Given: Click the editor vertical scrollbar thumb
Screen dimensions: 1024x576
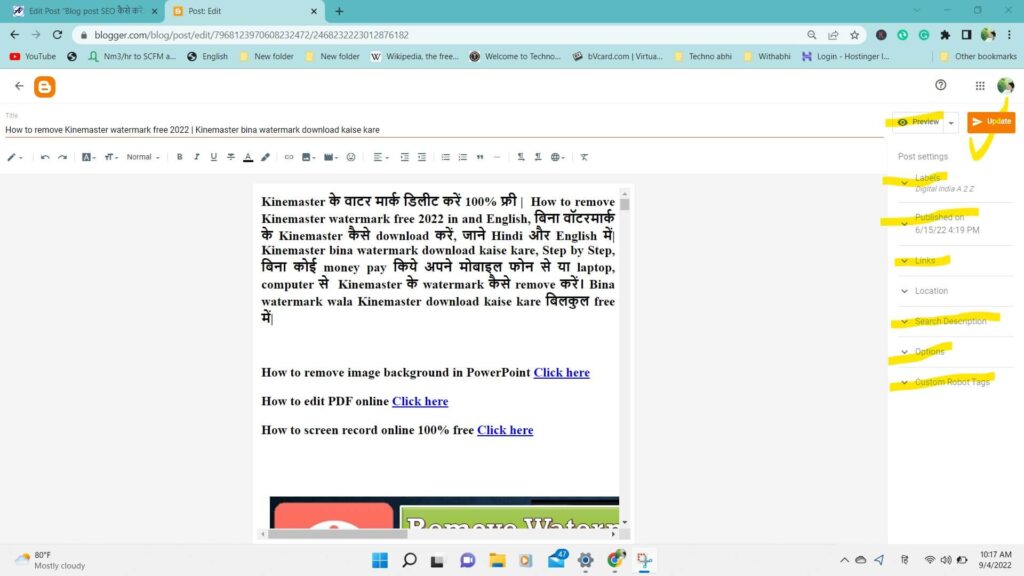Looking at the screenshot, I should (x=625, y=204).
